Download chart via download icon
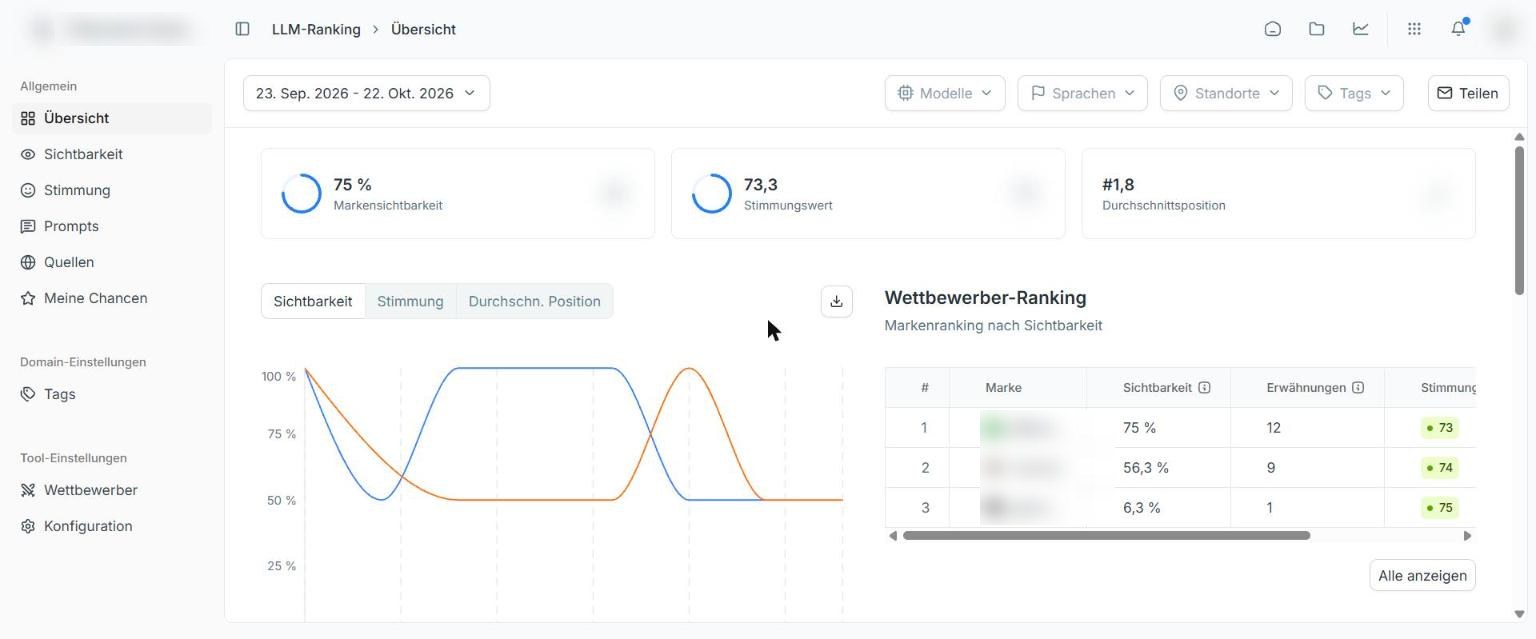1536x639 pixels. point(837,302)
